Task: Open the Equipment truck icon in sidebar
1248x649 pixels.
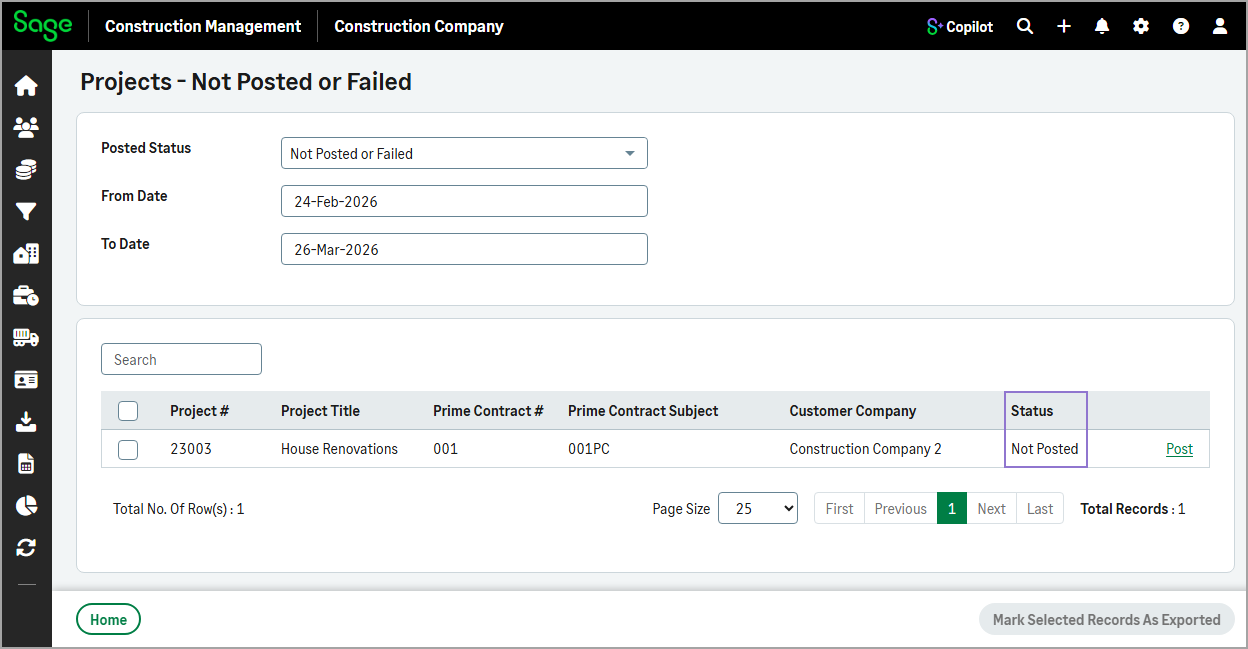Action: [x=27, y=337]
